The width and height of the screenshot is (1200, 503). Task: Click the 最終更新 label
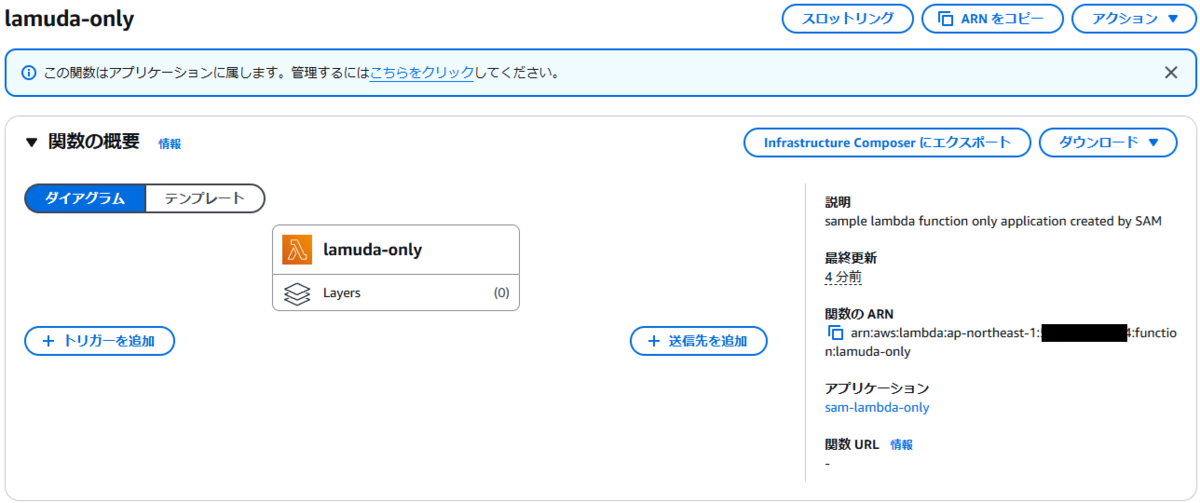pyautogui.click(x=850, y=258)
